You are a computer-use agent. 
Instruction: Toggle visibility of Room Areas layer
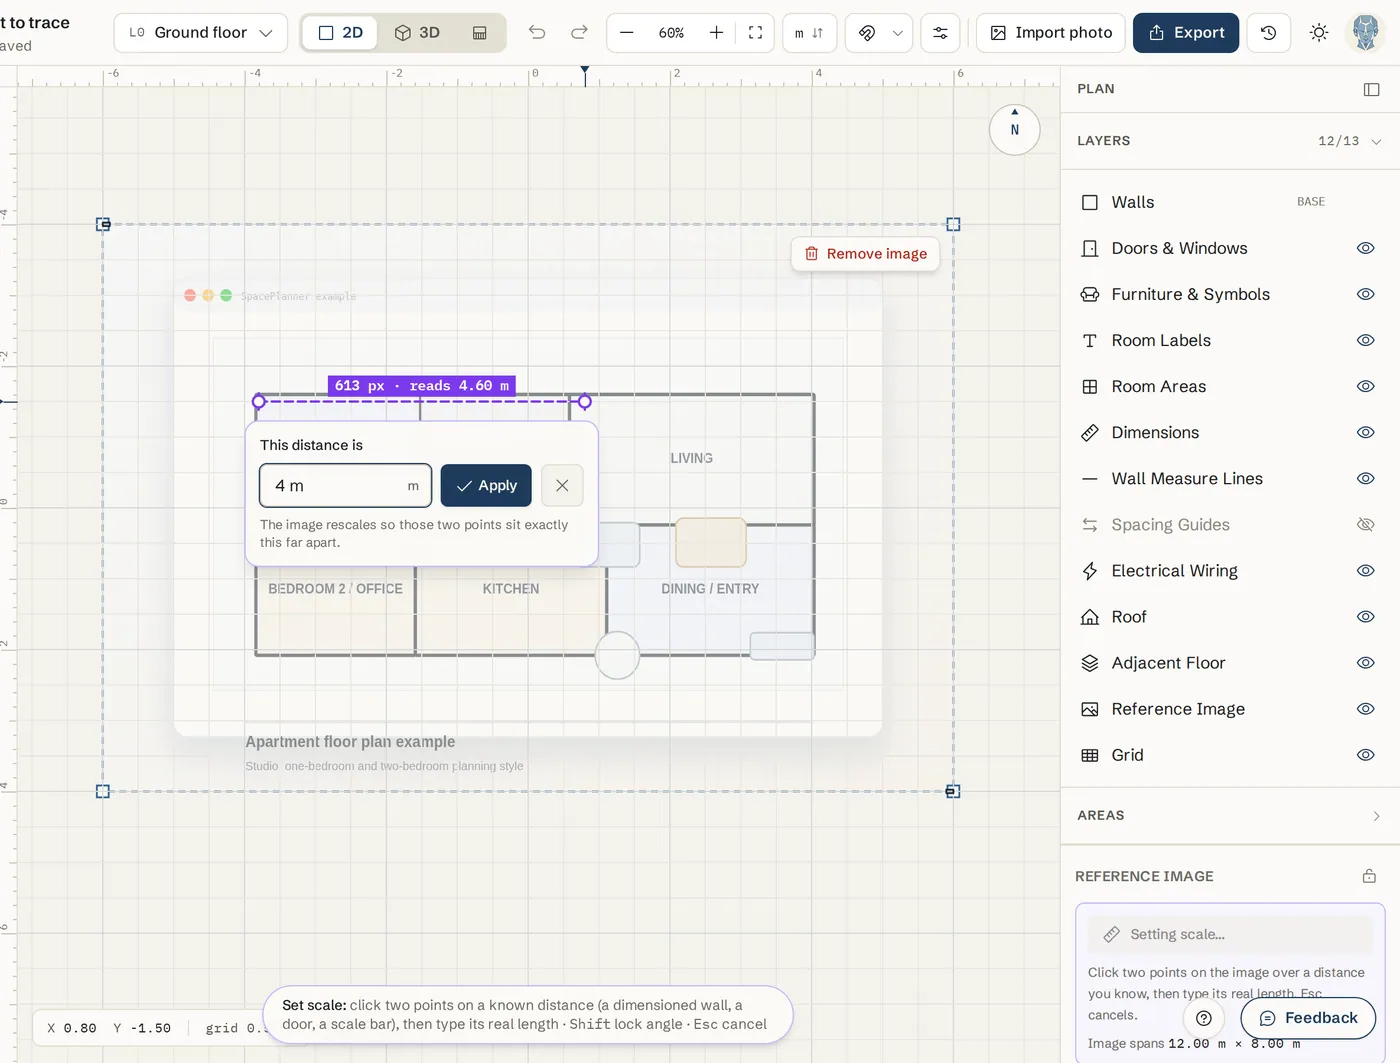click(1365, 386)
